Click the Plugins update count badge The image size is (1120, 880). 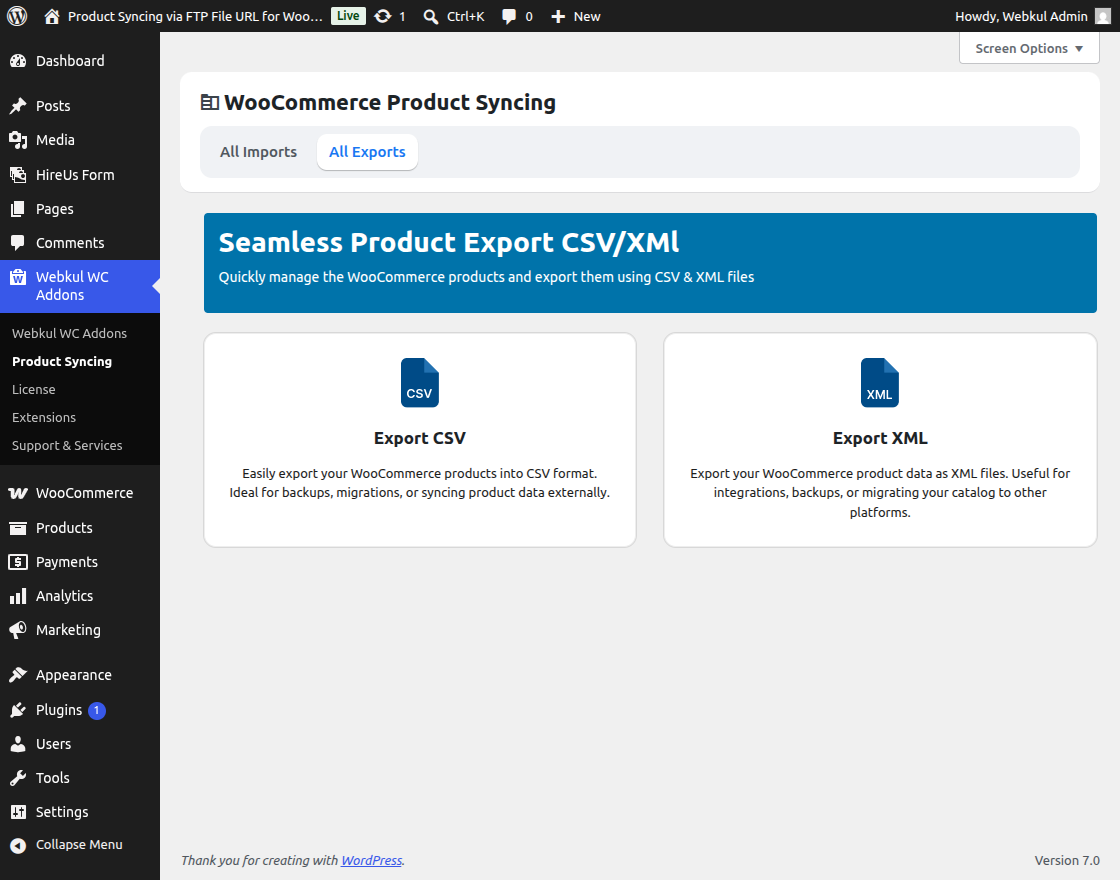point(96,711)
